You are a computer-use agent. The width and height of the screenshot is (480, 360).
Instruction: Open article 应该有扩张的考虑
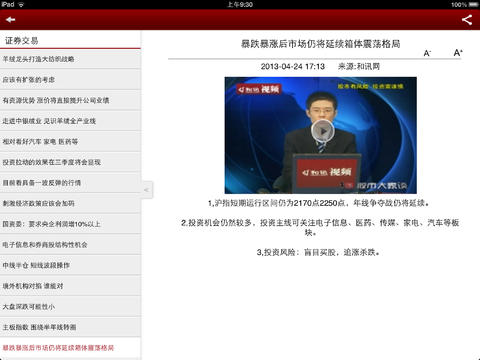70,80
